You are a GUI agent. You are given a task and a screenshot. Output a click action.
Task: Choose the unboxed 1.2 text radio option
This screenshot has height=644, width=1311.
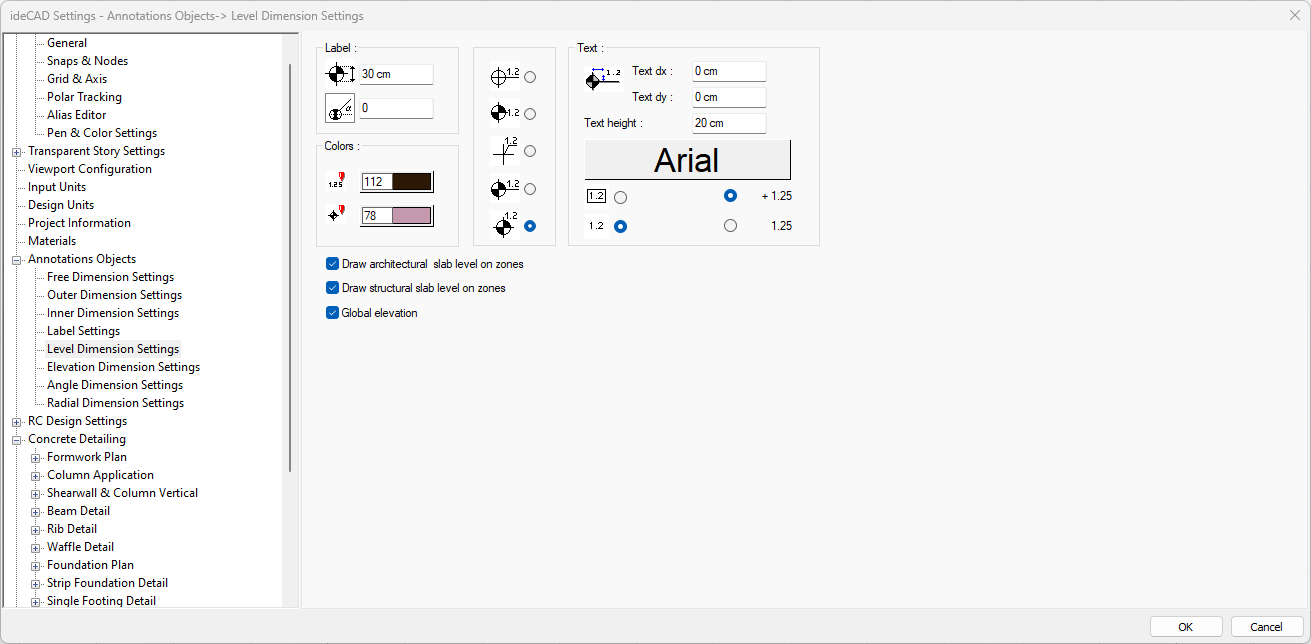point(620,226)
